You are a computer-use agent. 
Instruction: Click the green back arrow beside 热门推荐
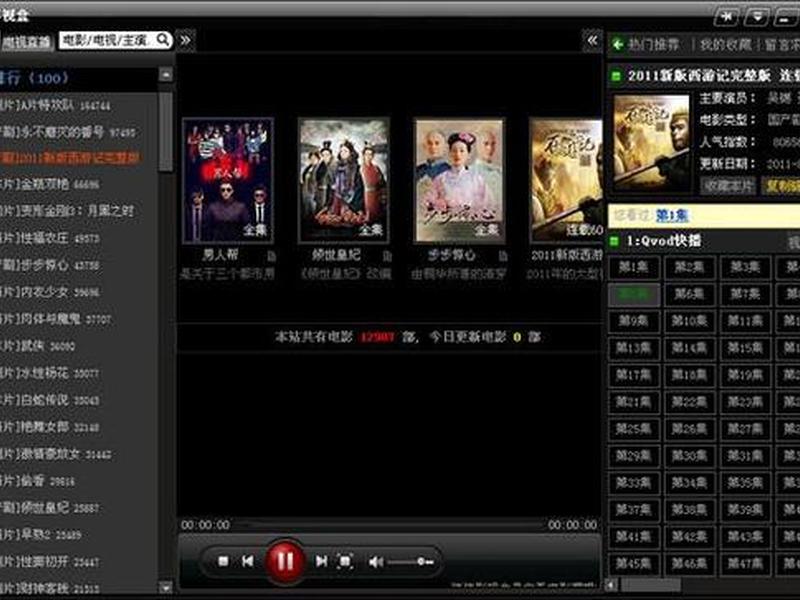tap(617, 44)
